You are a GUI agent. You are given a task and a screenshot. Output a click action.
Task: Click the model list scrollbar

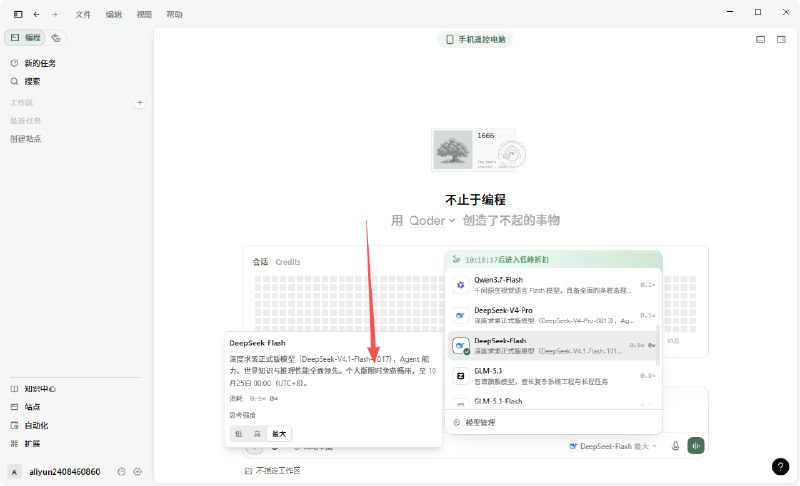(658, 345)
